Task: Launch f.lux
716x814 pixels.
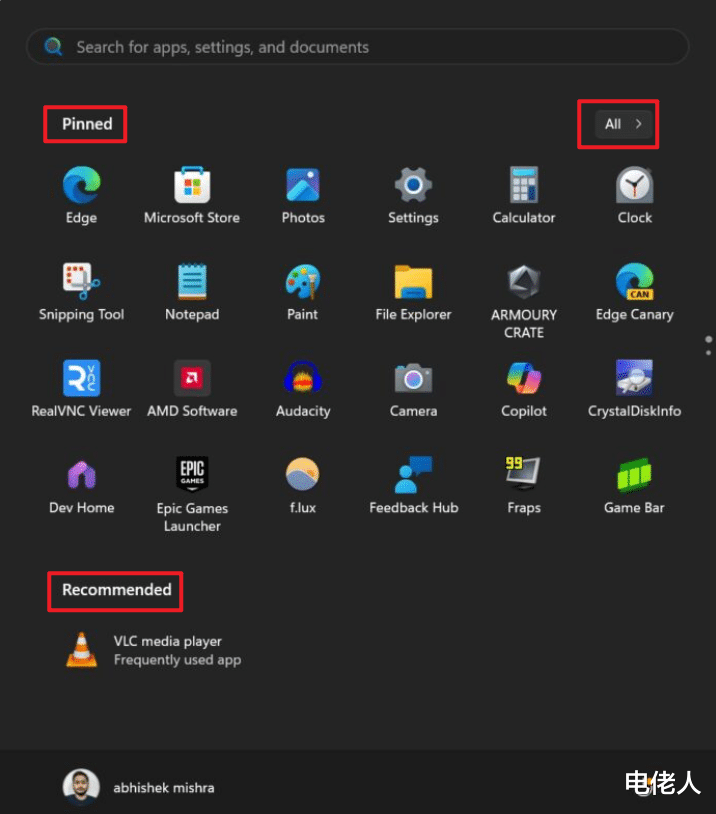Action: (x=303, y=485)
